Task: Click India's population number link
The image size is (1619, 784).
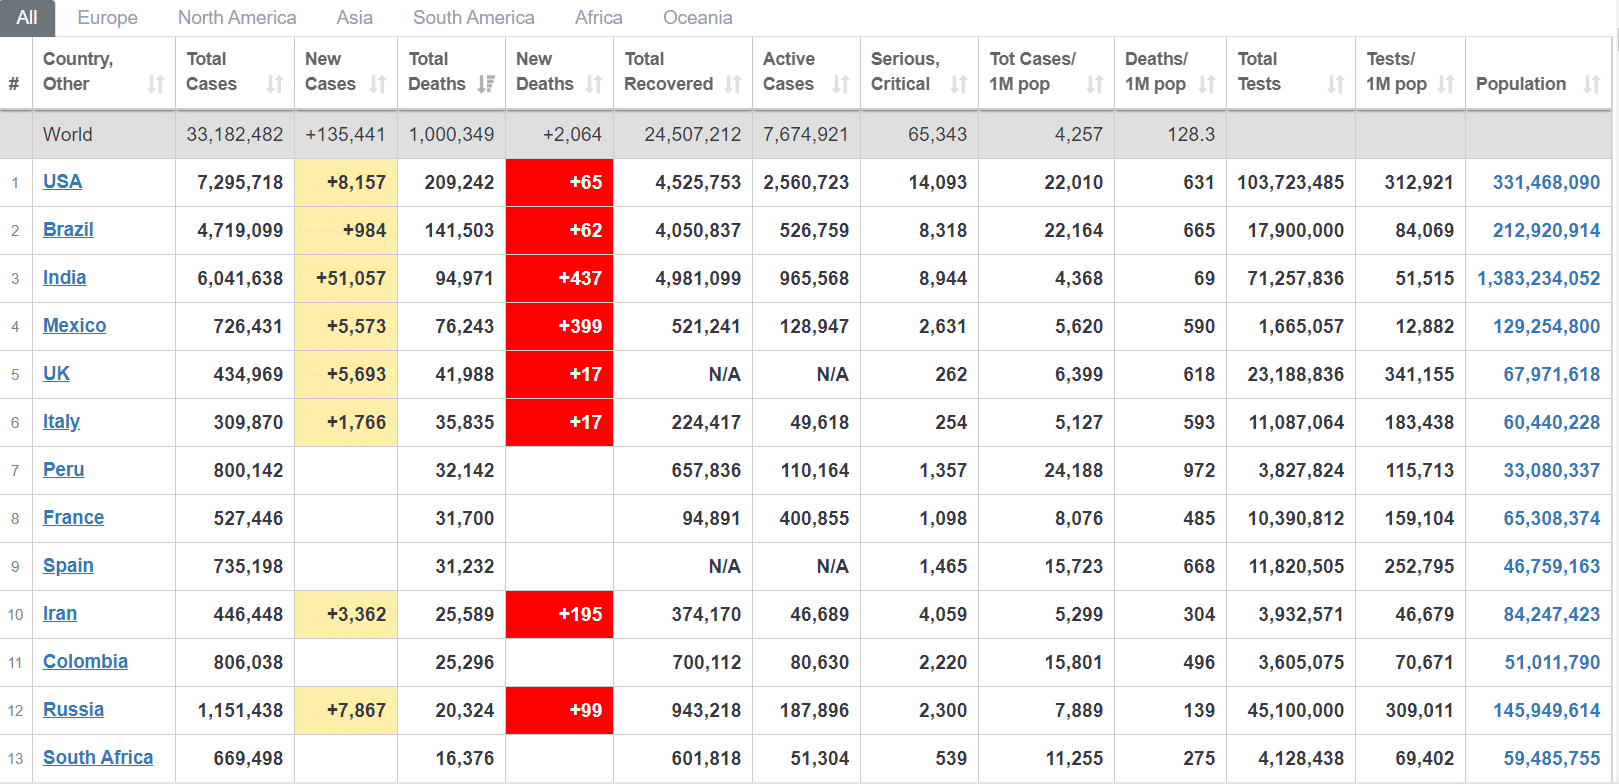Action: [x=1538, y=279]
